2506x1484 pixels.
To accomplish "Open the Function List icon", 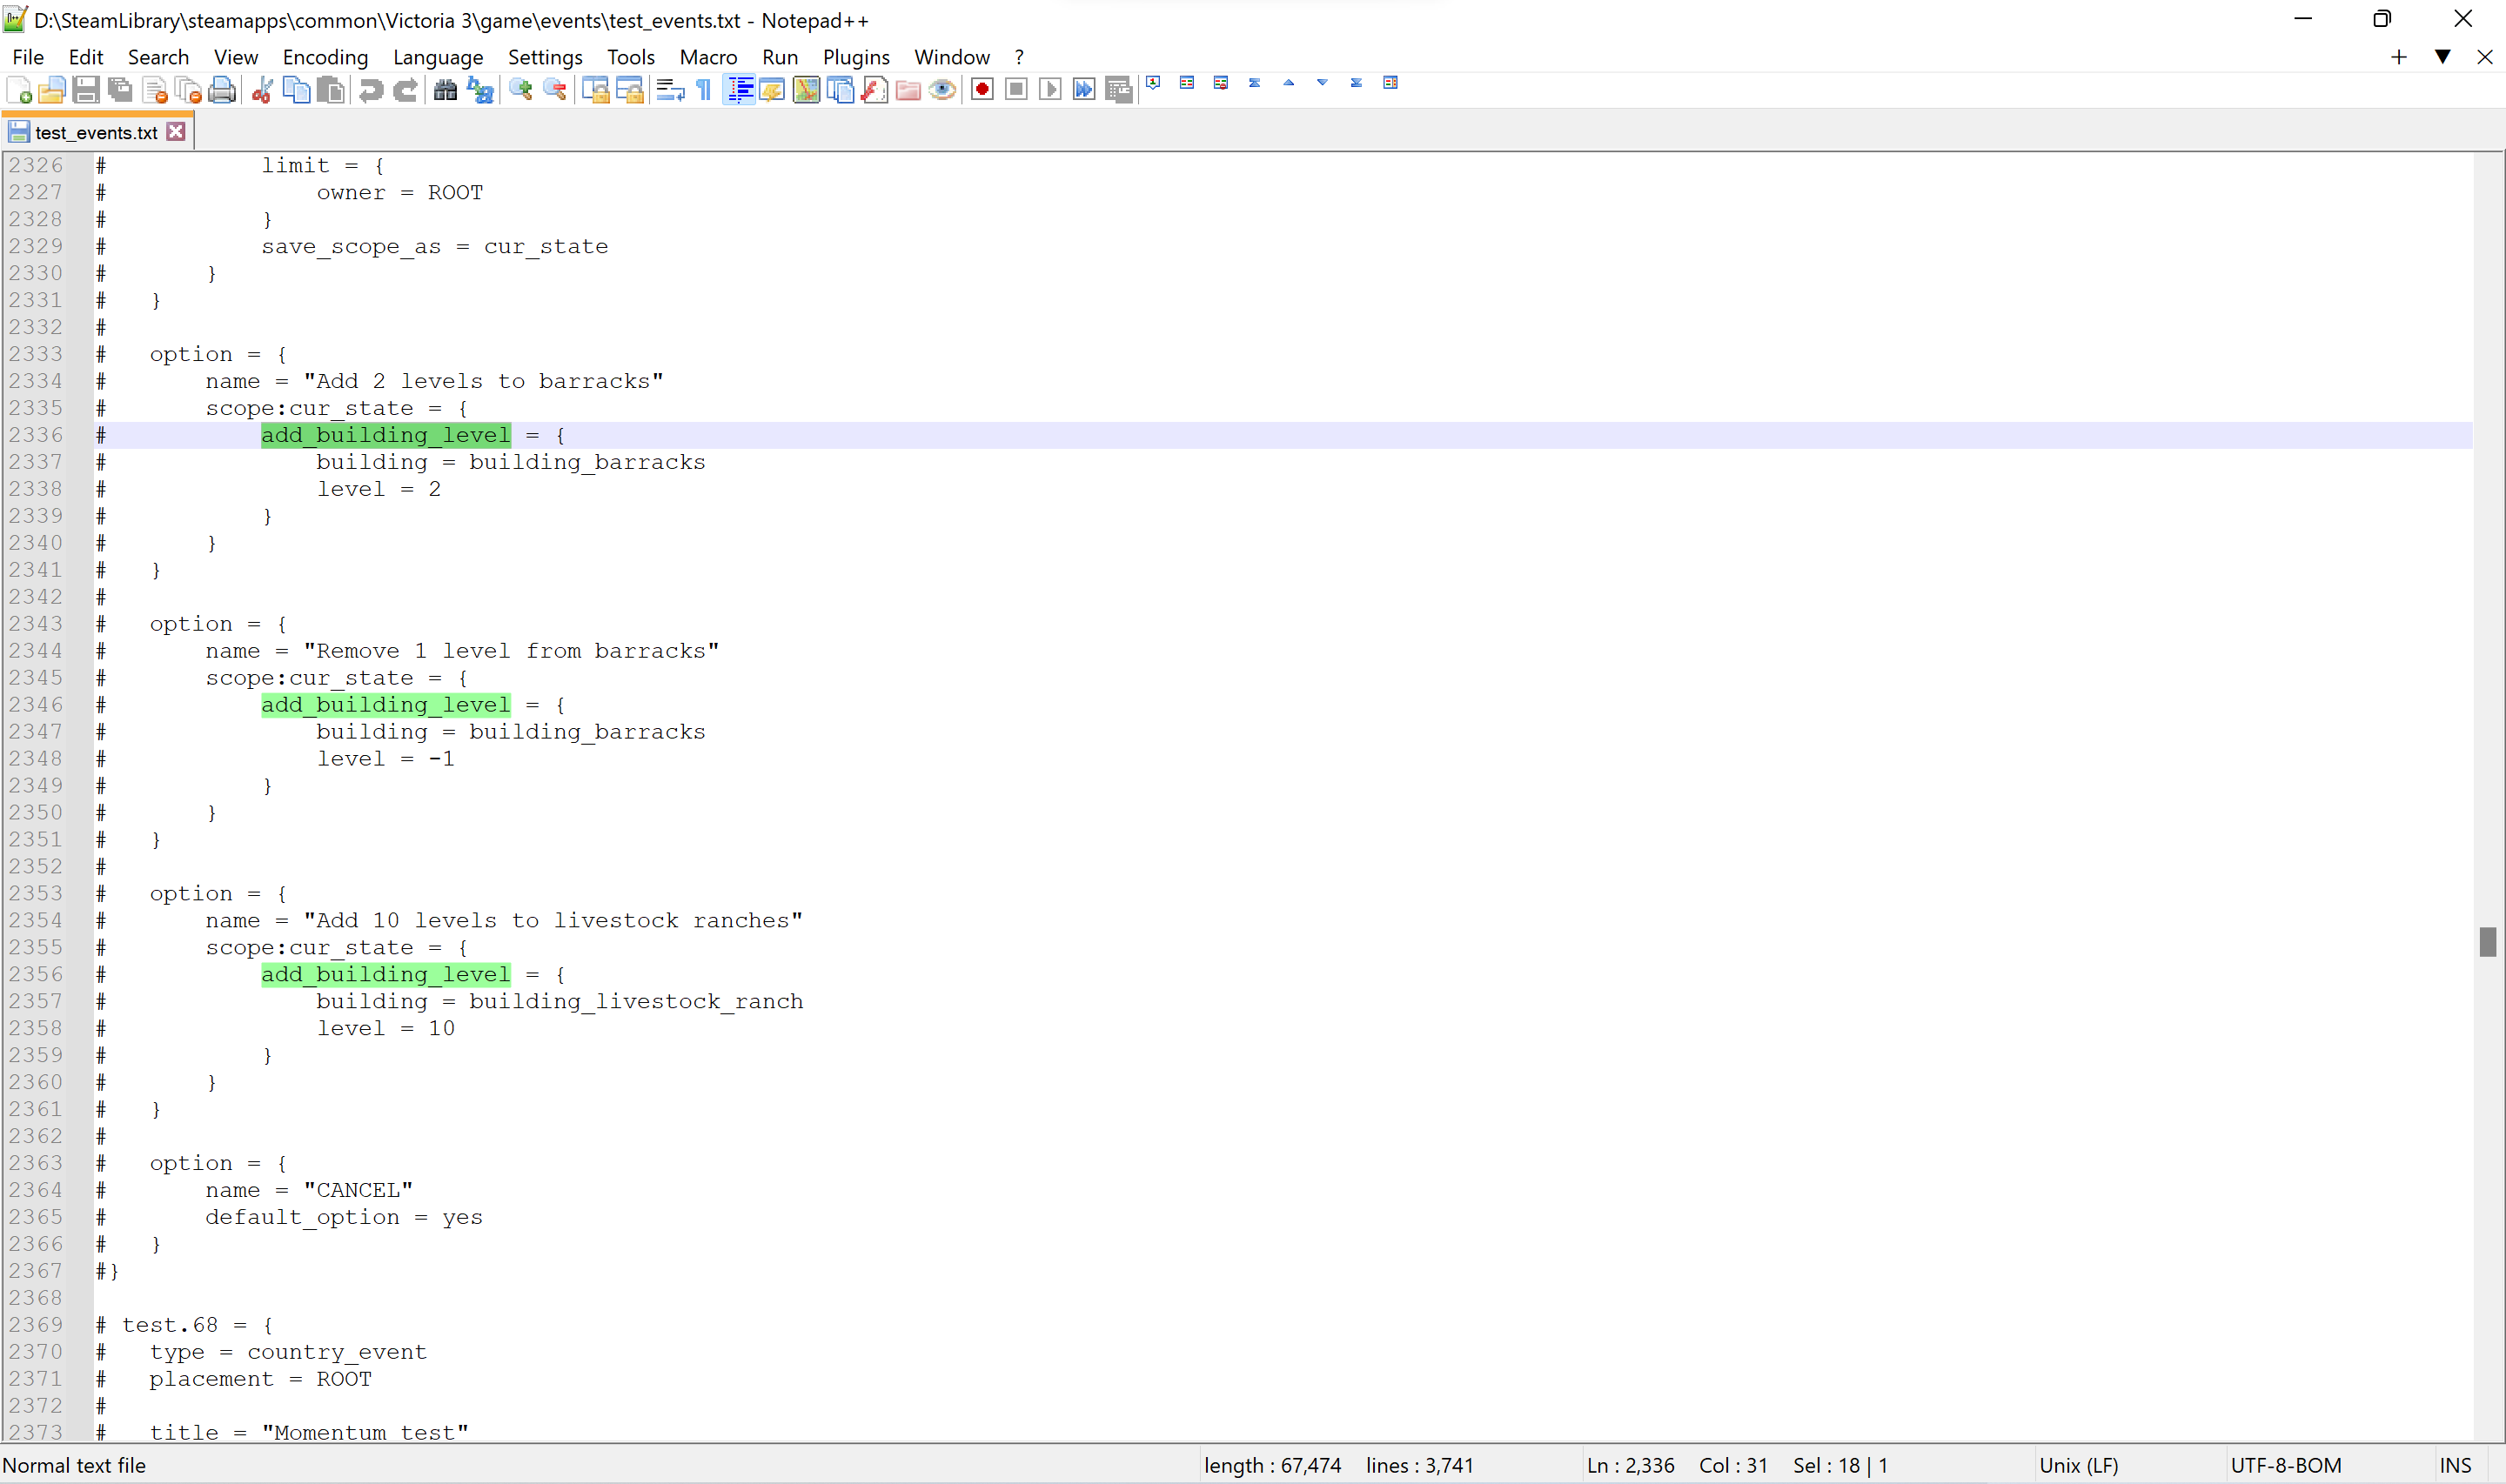I will click(x=874, y=90).
